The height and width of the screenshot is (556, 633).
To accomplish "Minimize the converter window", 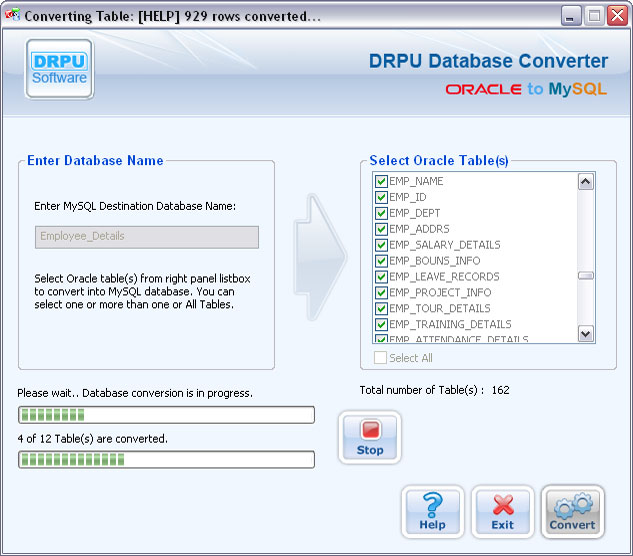I will [x=570, y=16].
